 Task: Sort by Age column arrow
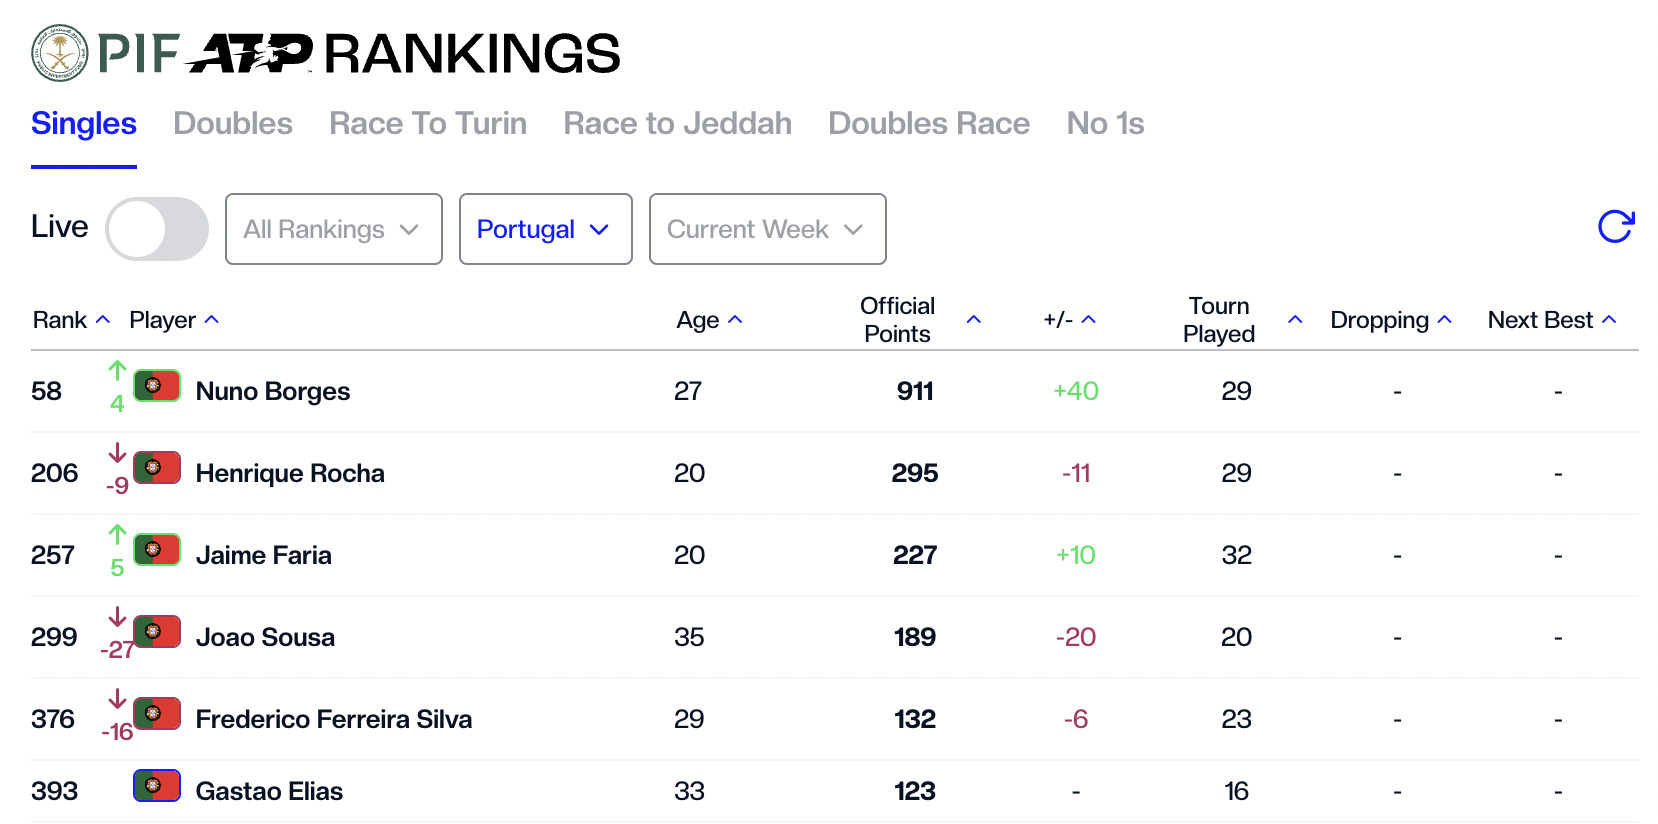tap(735, 320)
